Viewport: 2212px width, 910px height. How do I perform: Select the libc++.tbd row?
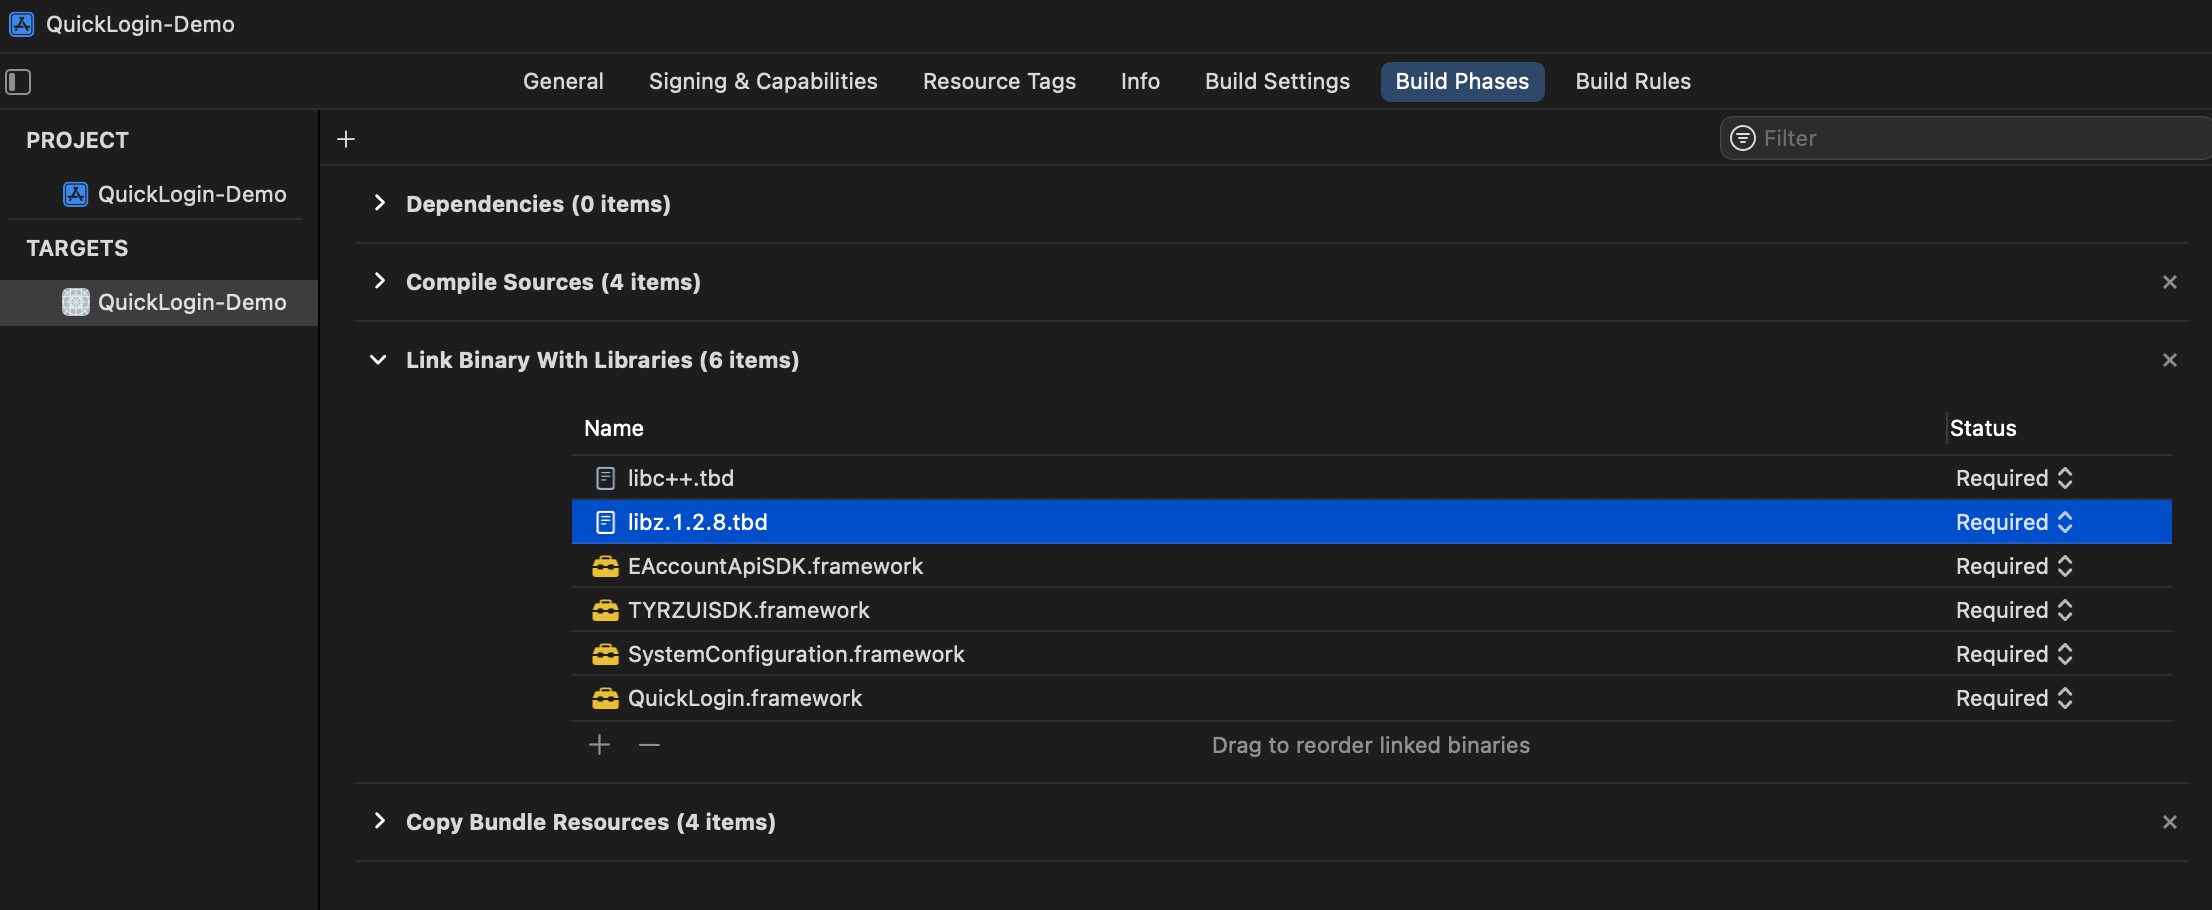(x=1371, y=478)
